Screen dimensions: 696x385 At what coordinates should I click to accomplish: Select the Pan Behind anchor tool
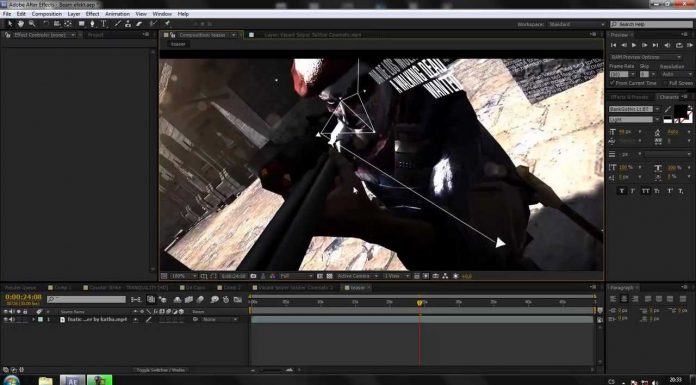click(x=68, y=24)
